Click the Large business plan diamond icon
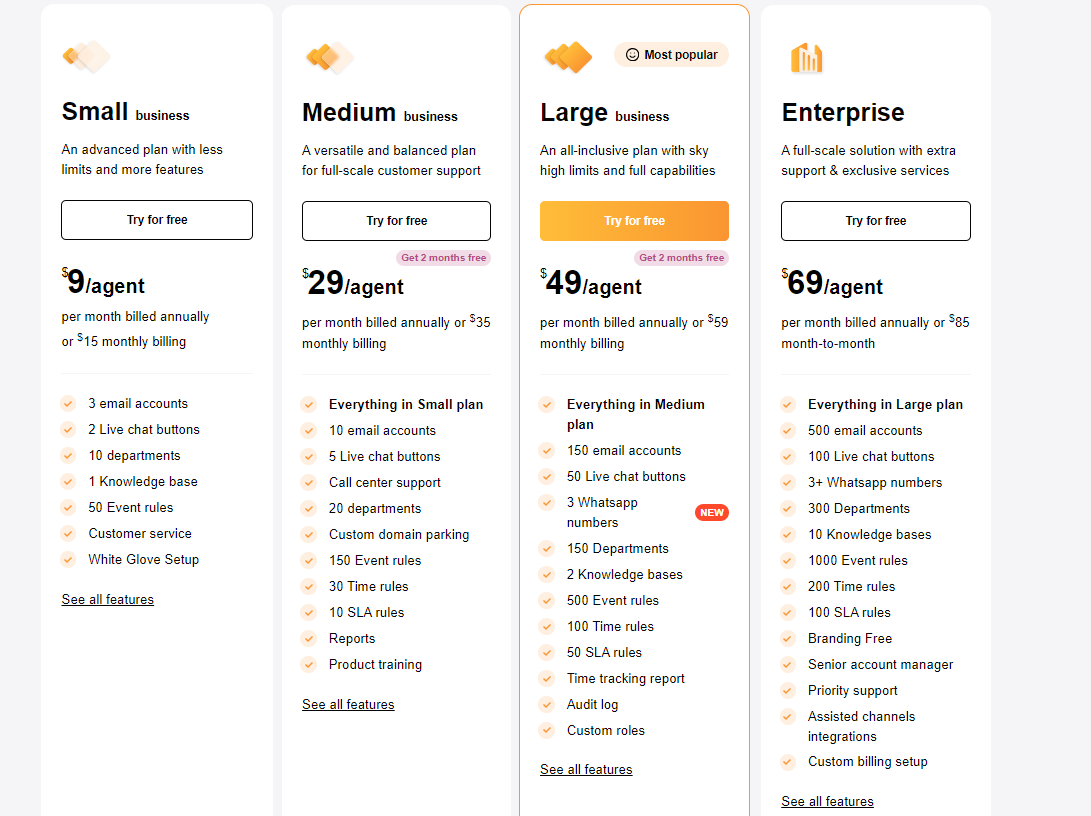 click(x=568, y=57)
